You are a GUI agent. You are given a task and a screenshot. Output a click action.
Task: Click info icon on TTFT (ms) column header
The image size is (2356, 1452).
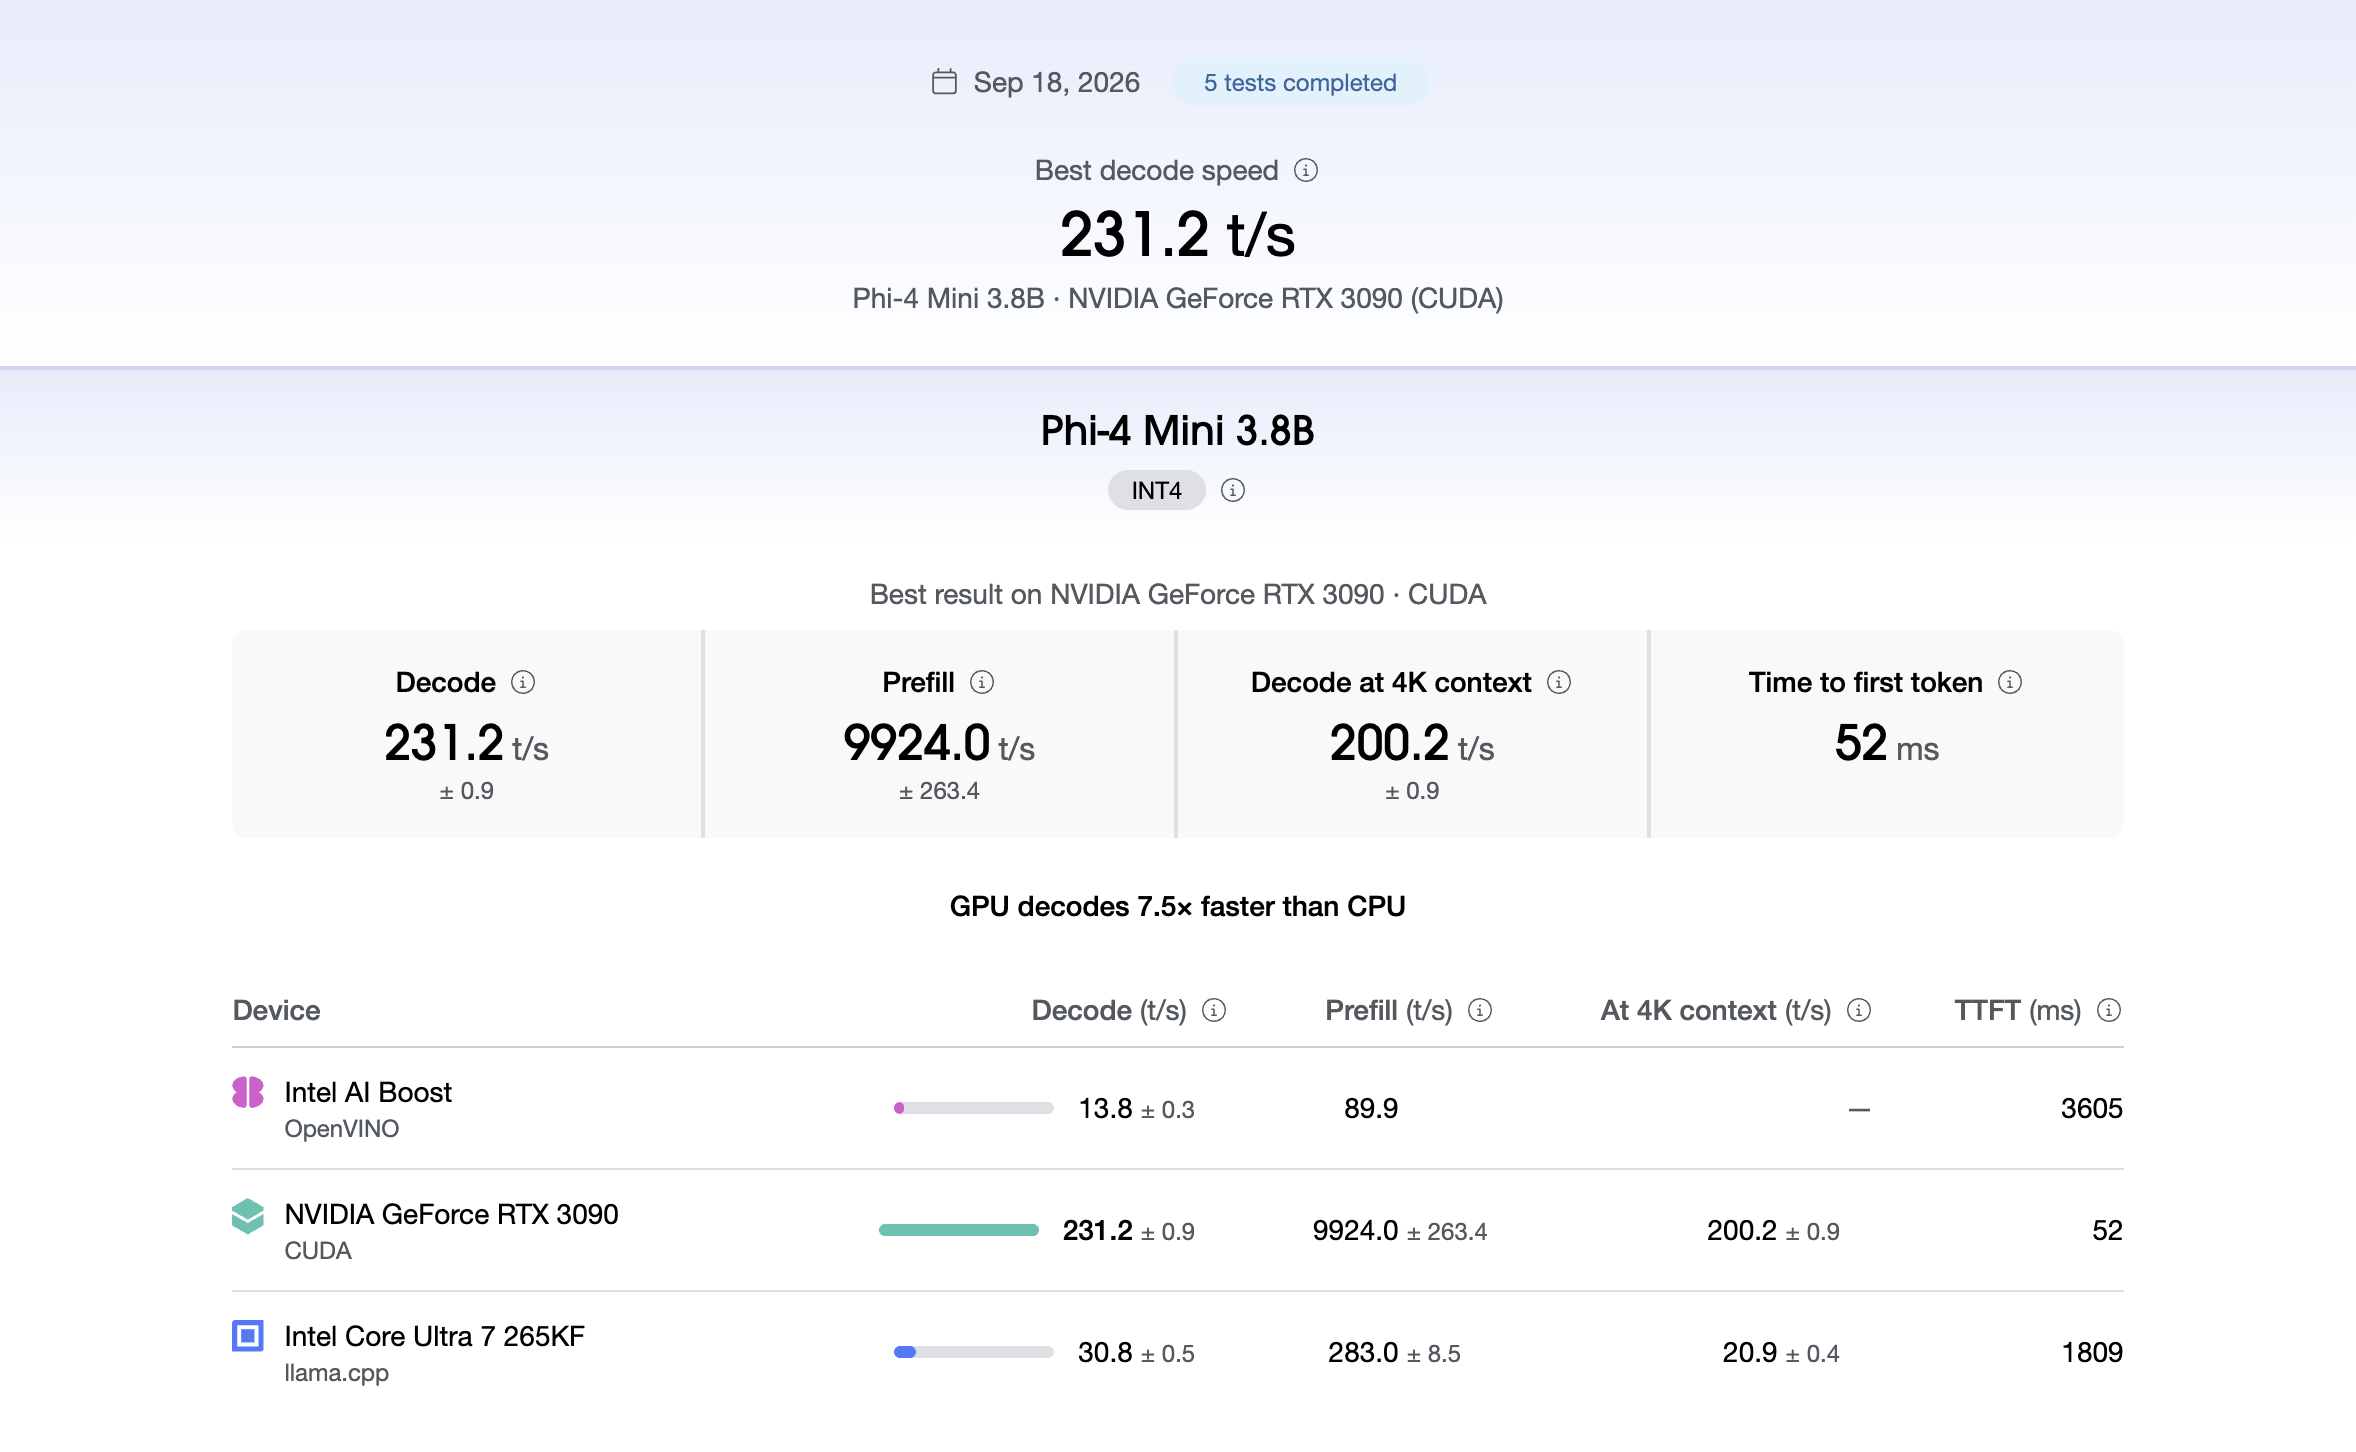[x=2109, y=1010]
